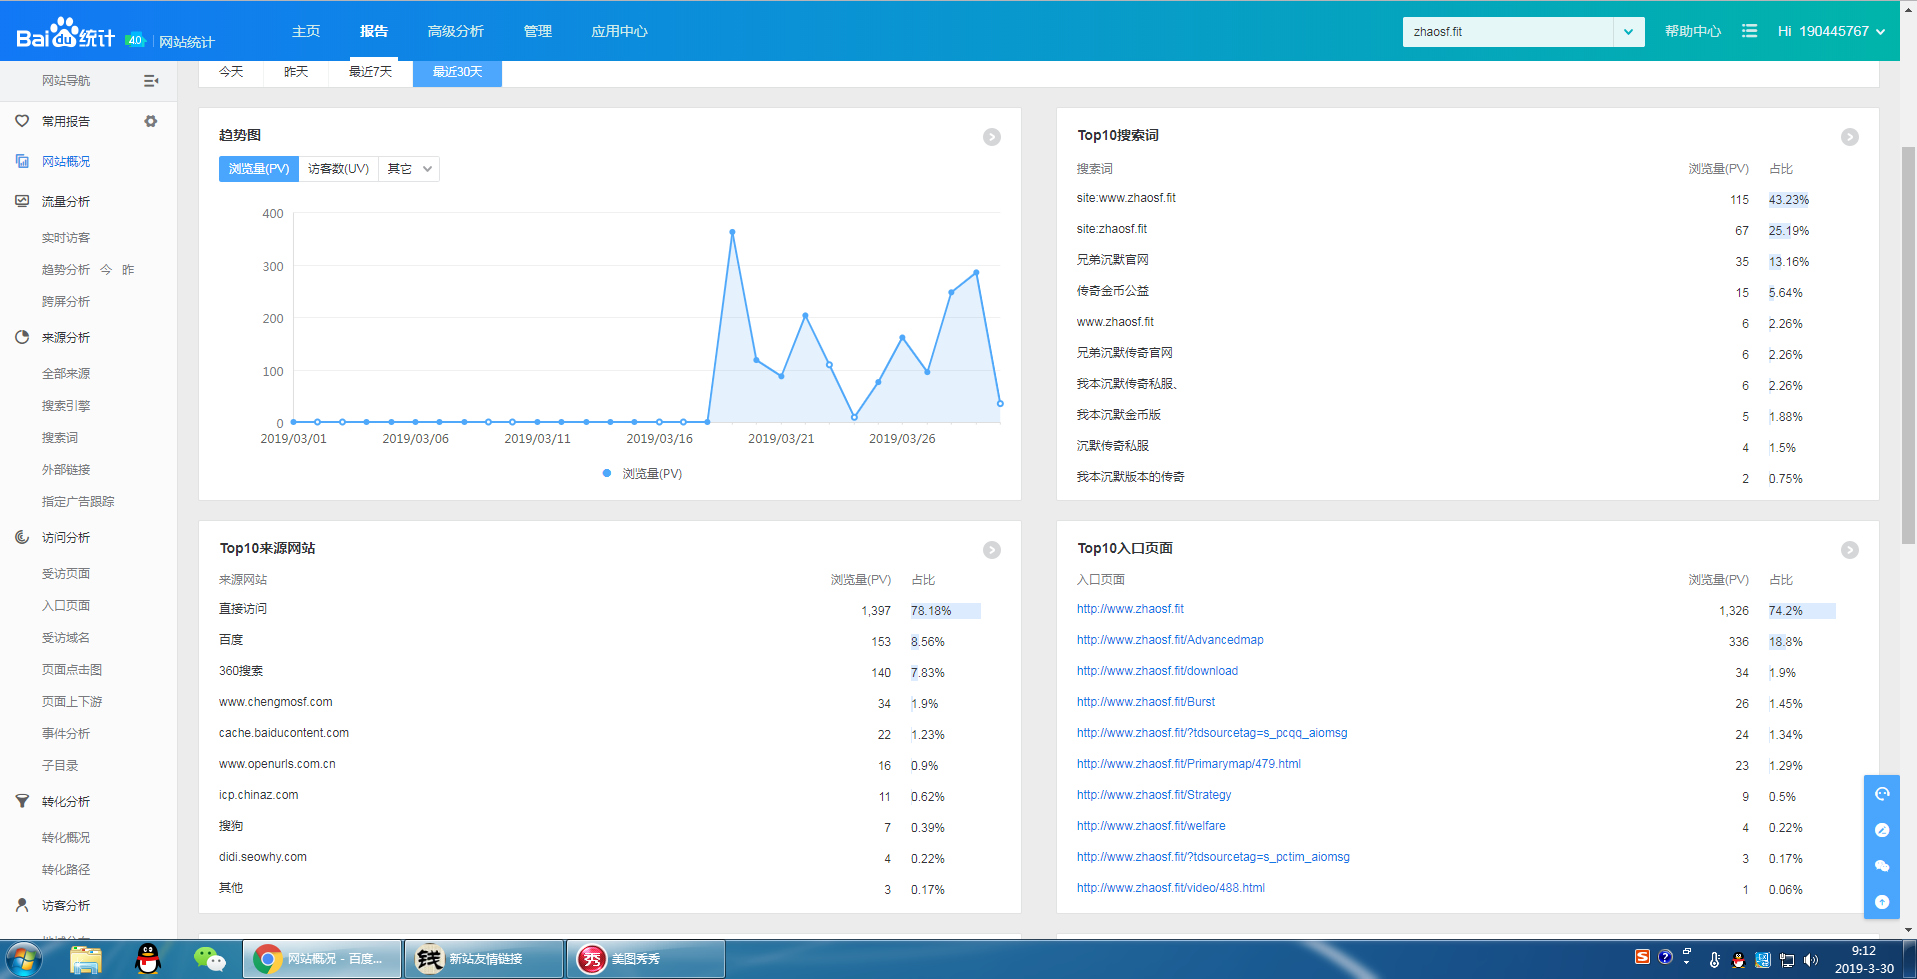The image size is (1917, 979).
Task: Expand the Hi 190445767 account menu
Action: click(1831, 31)
